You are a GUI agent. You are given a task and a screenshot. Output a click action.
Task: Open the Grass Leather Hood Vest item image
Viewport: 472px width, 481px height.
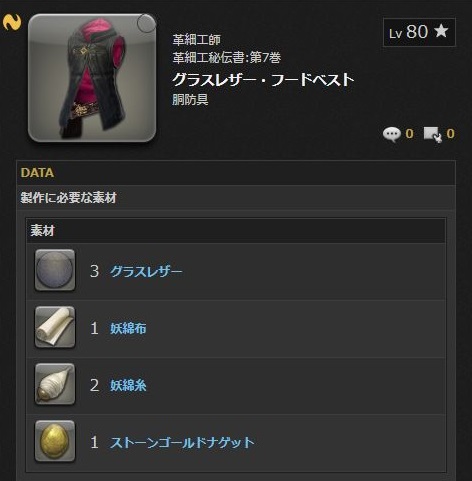[92, 78]
